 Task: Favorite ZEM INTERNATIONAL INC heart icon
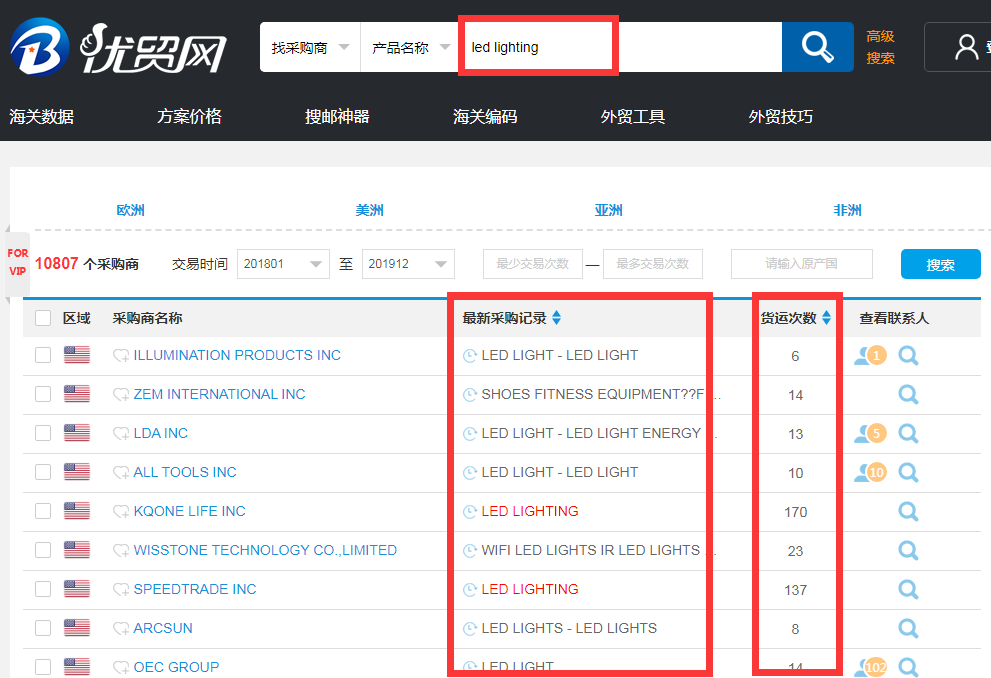pos(121,395)
